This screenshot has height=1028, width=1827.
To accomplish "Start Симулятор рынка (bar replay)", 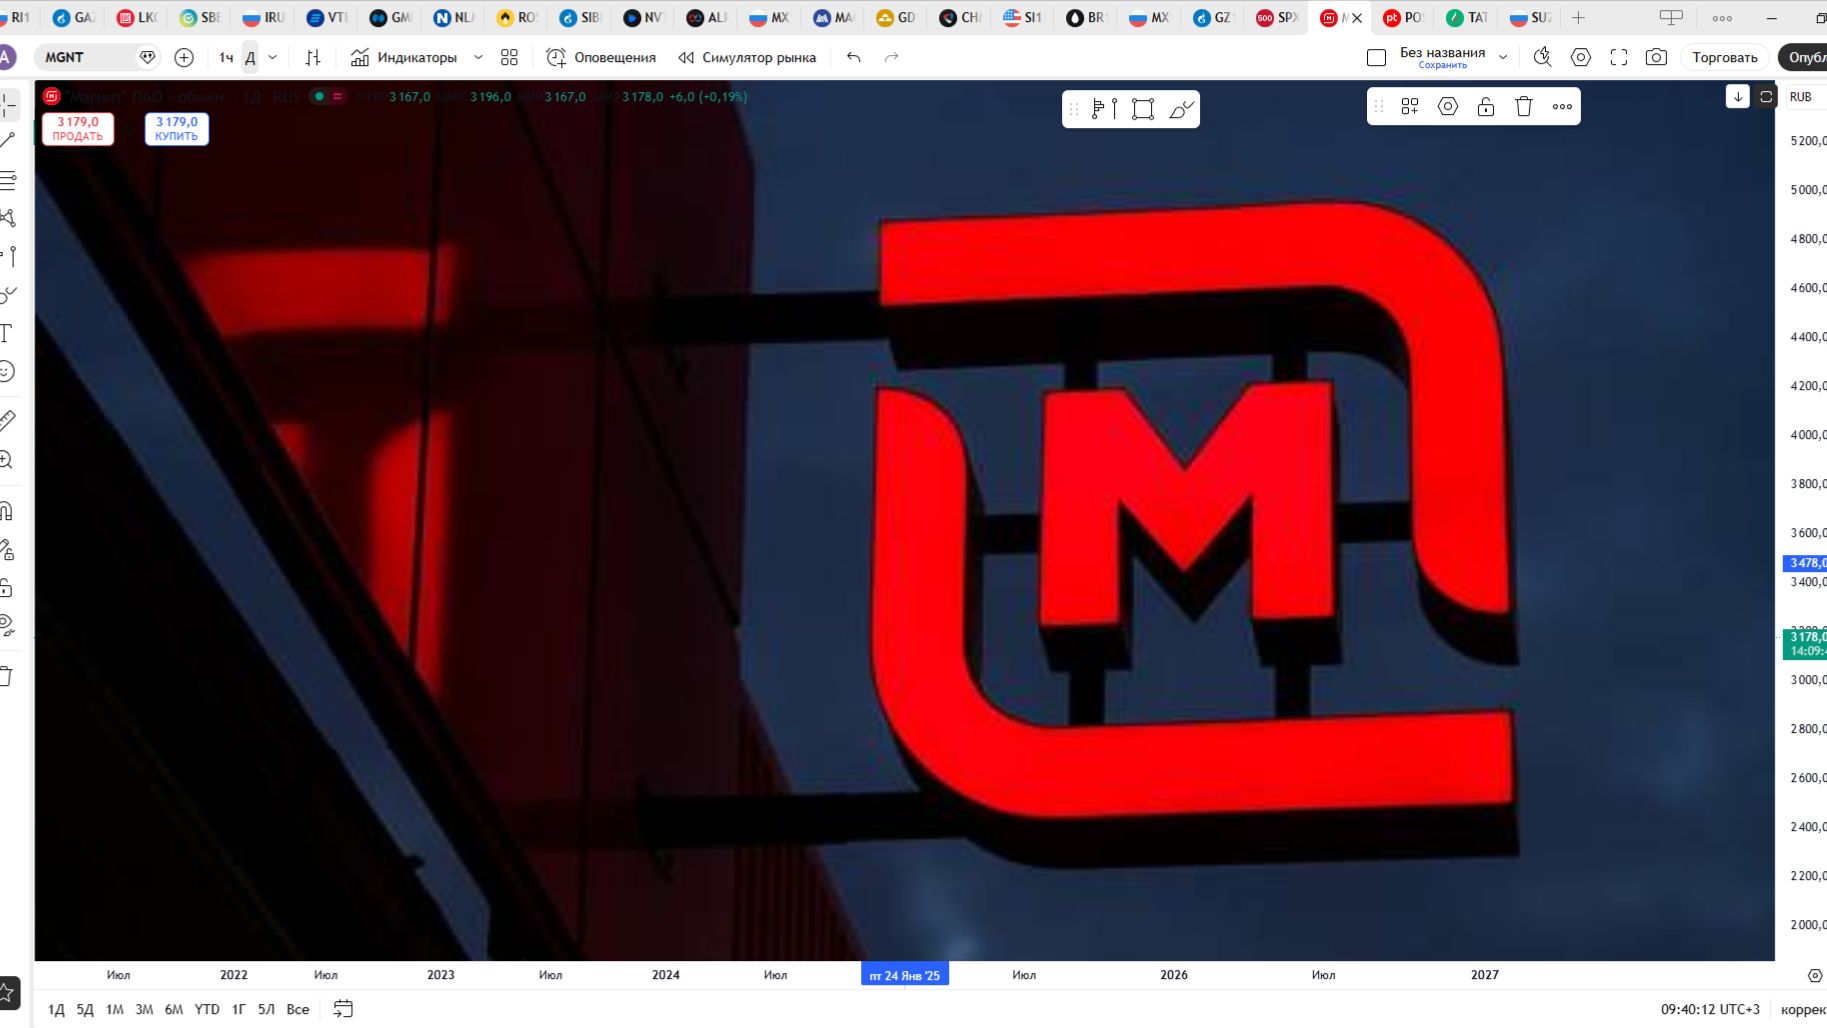I will tap(747, 57).
